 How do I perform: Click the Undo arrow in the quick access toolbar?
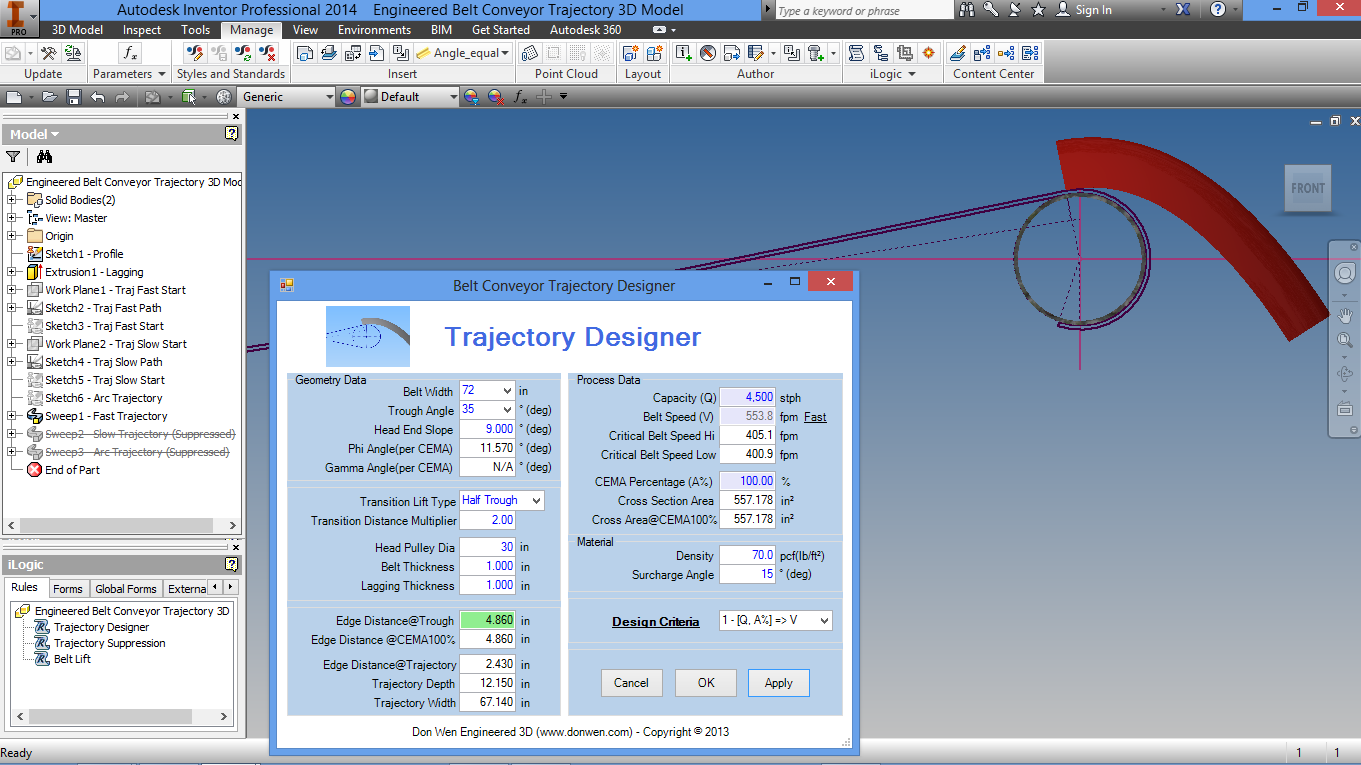coord(97,97)
